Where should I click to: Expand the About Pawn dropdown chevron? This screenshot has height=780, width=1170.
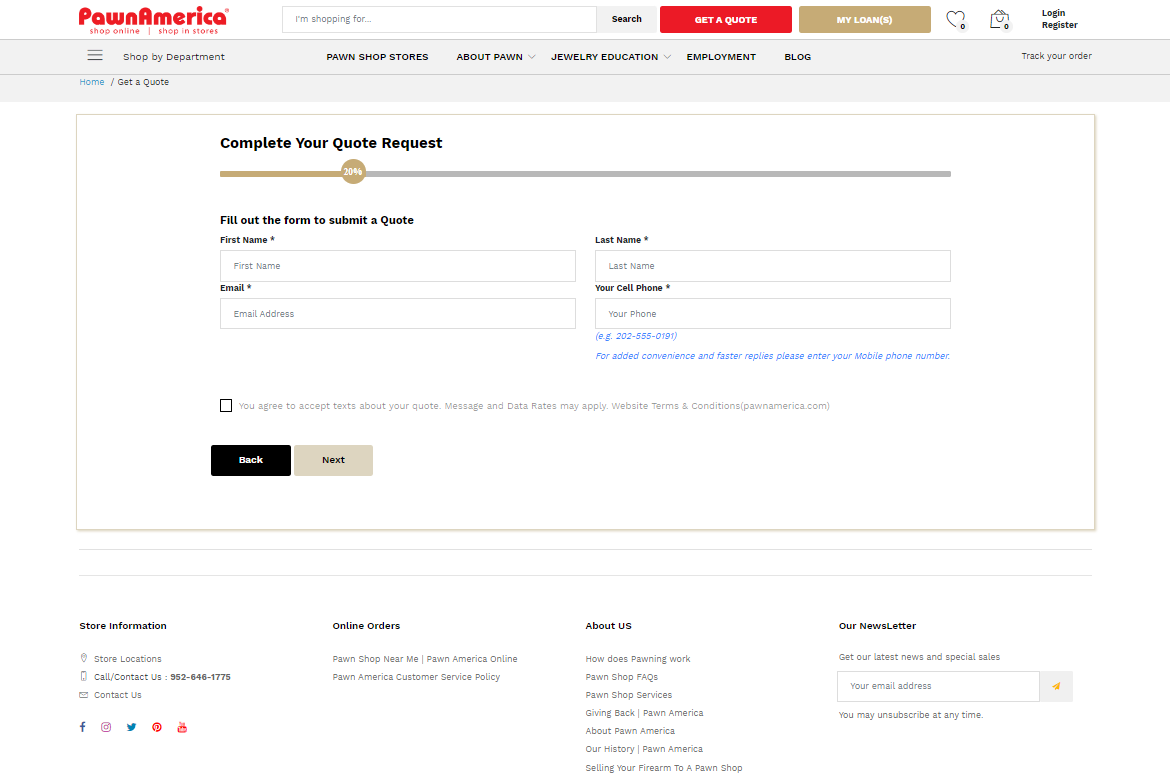point(531,57)
